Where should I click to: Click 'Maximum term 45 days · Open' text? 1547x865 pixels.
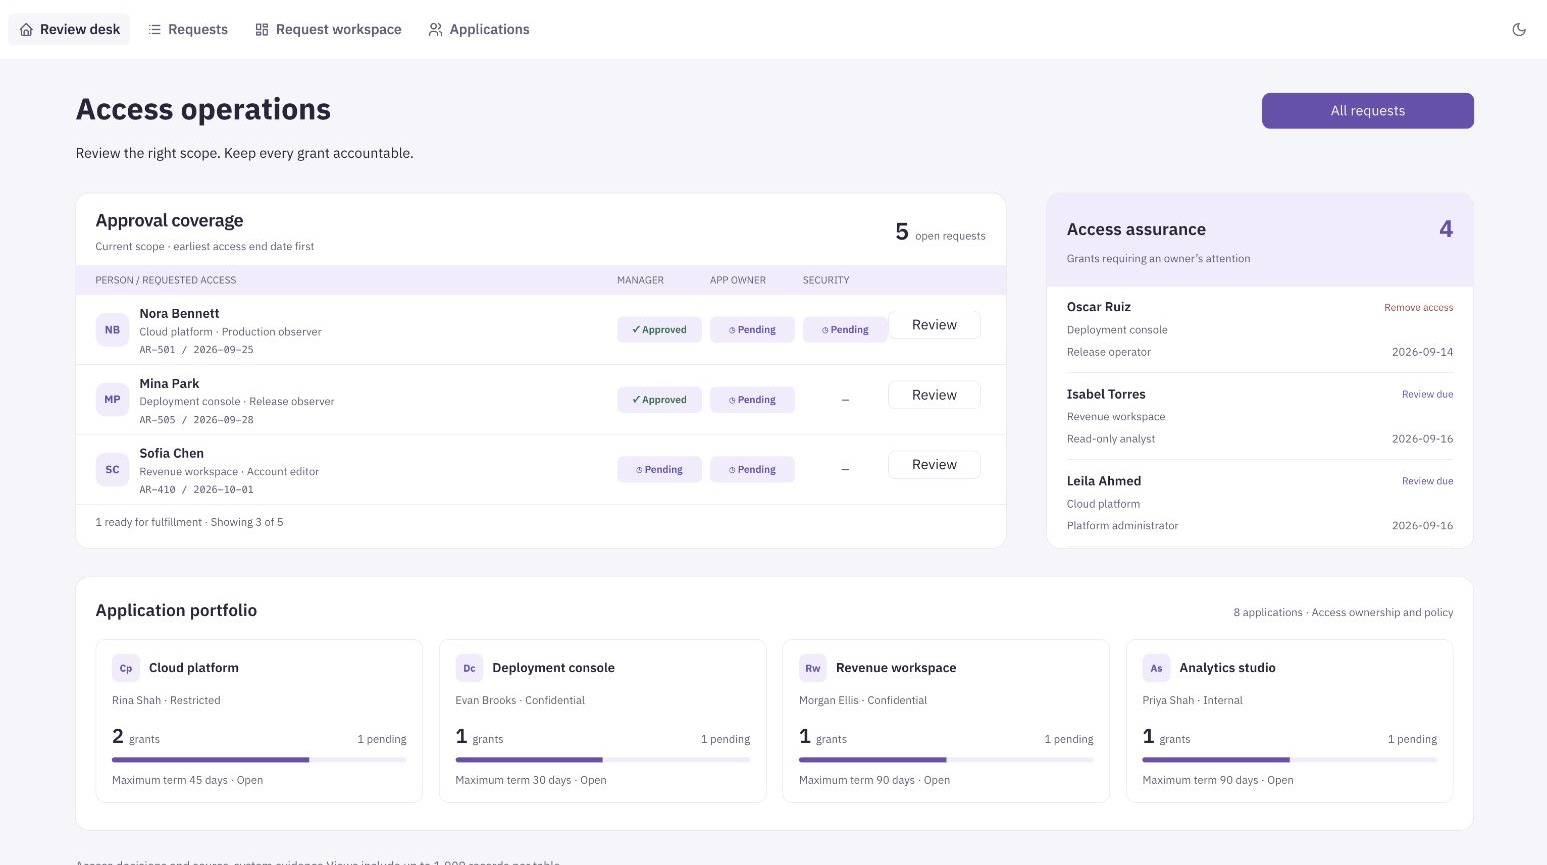tap(187, 781)
